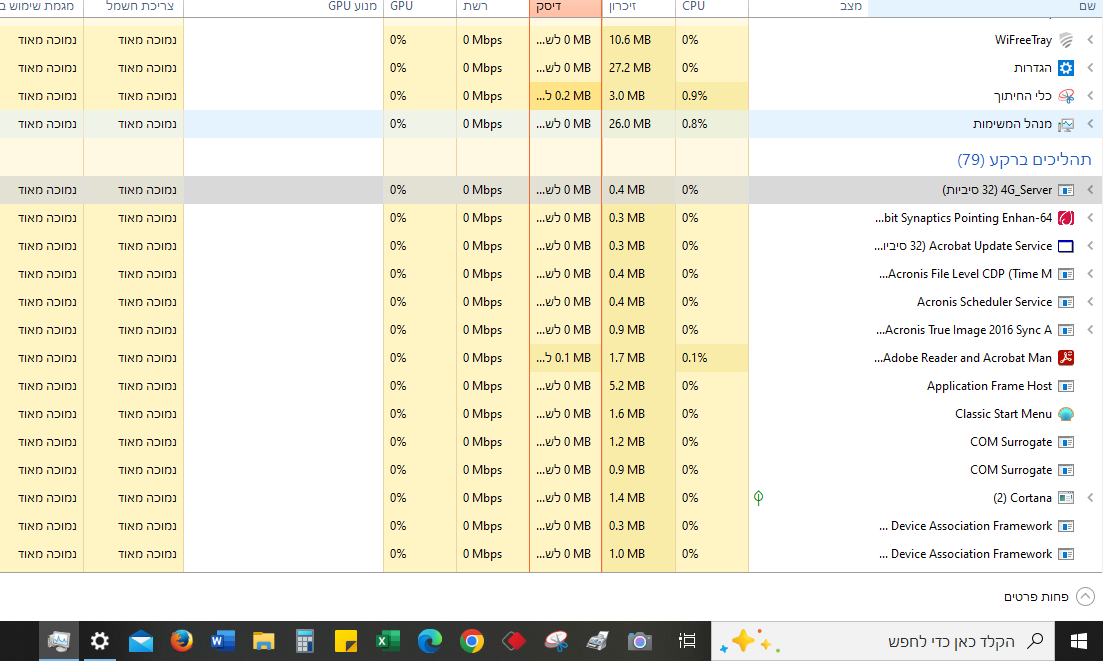
Task: Open the Camera app from taskbar
Action: tap(639, 641)
